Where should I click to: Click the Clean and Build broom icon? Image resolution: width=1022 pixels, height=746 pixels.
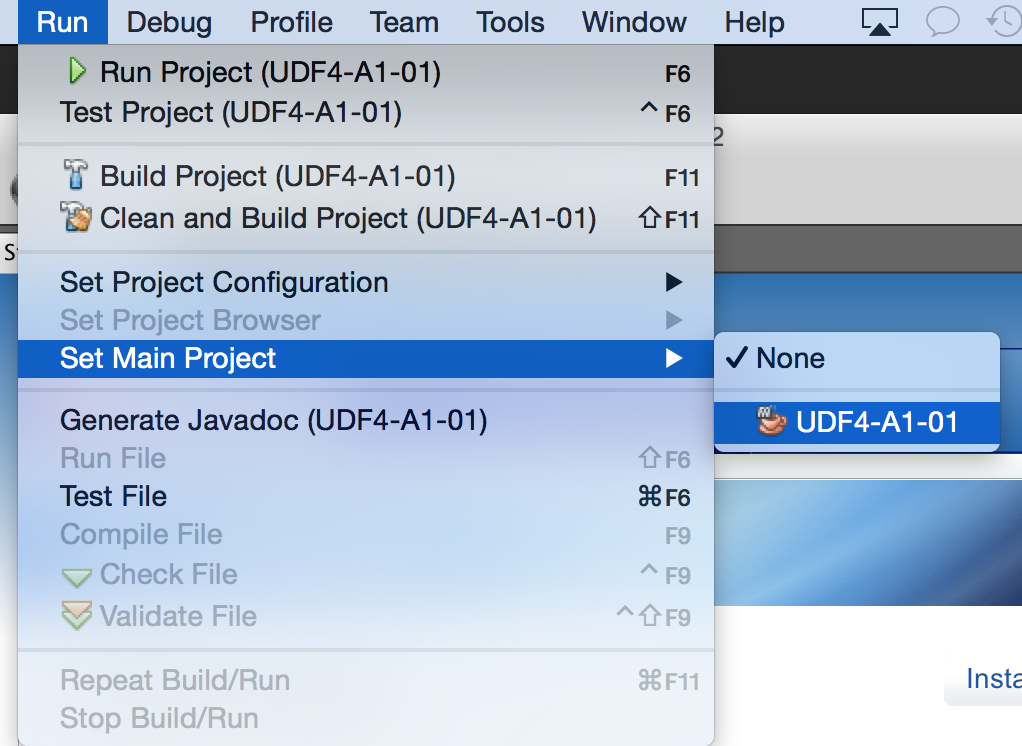pyautogui.click(x=76, y=217)
